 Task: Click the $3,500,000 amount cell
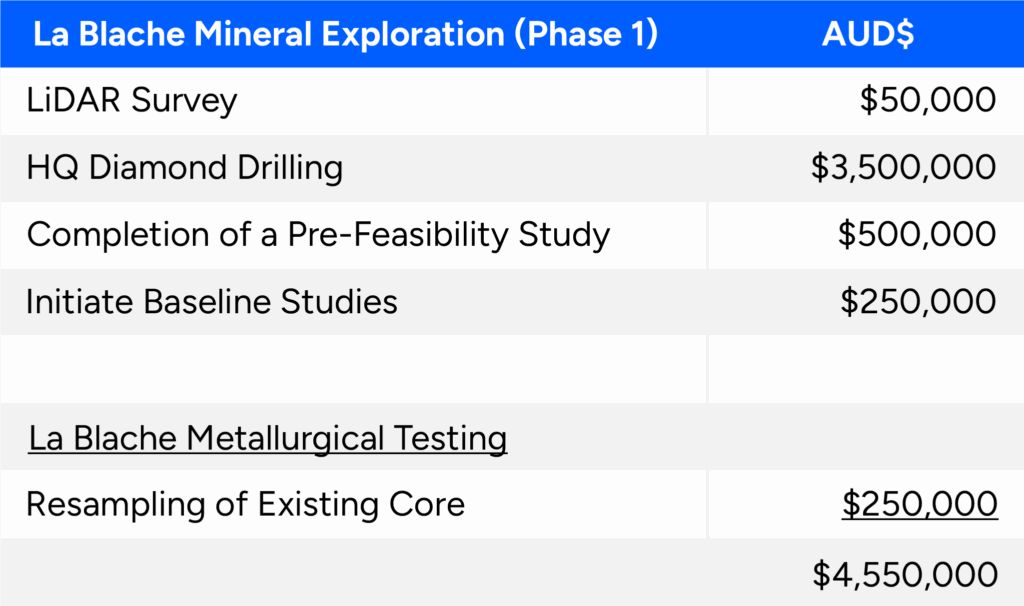click(x=903, y=168)
